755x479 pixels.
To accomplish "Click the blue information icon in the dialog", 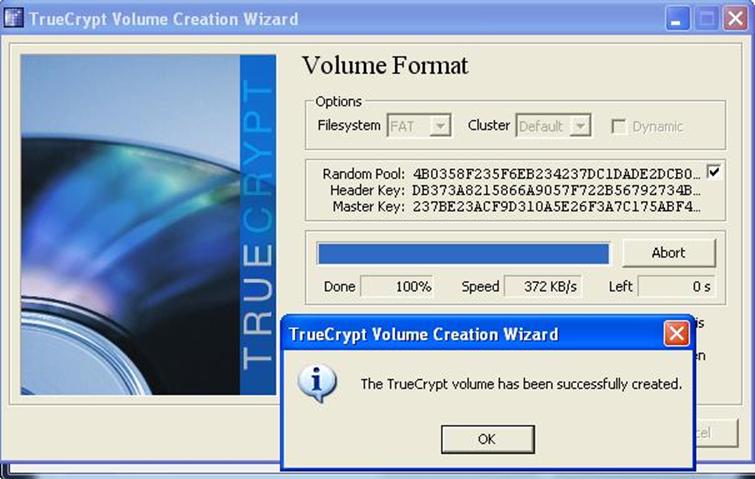I will coord(317,384).
